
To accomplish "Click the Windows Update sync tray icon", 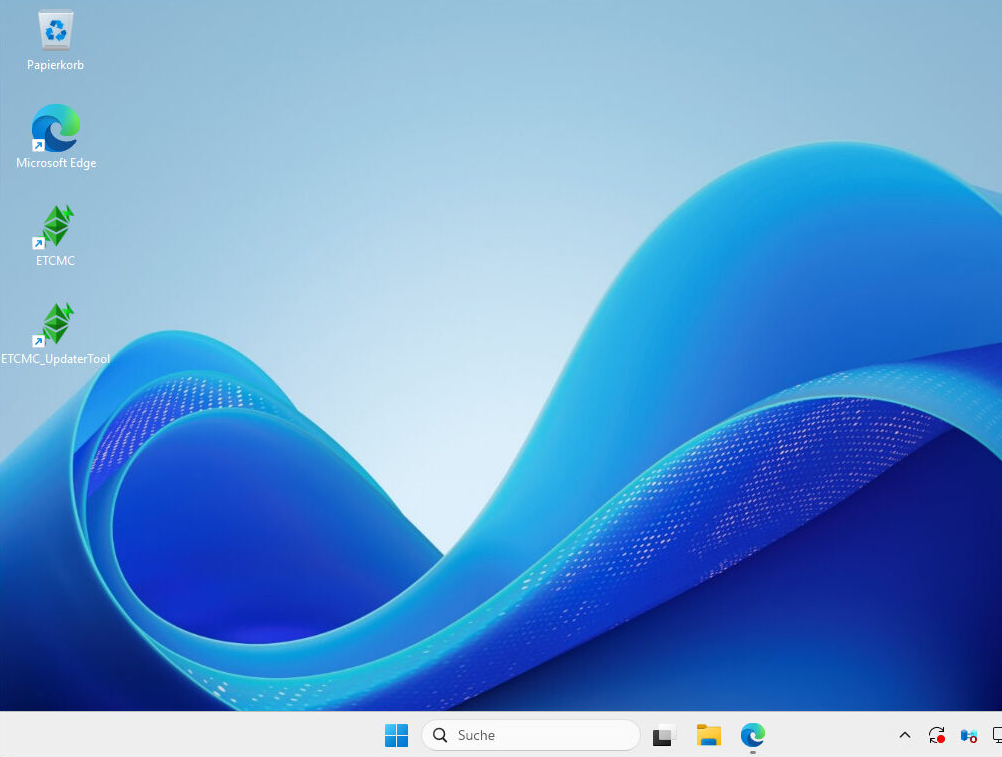I will click(937, 735).
